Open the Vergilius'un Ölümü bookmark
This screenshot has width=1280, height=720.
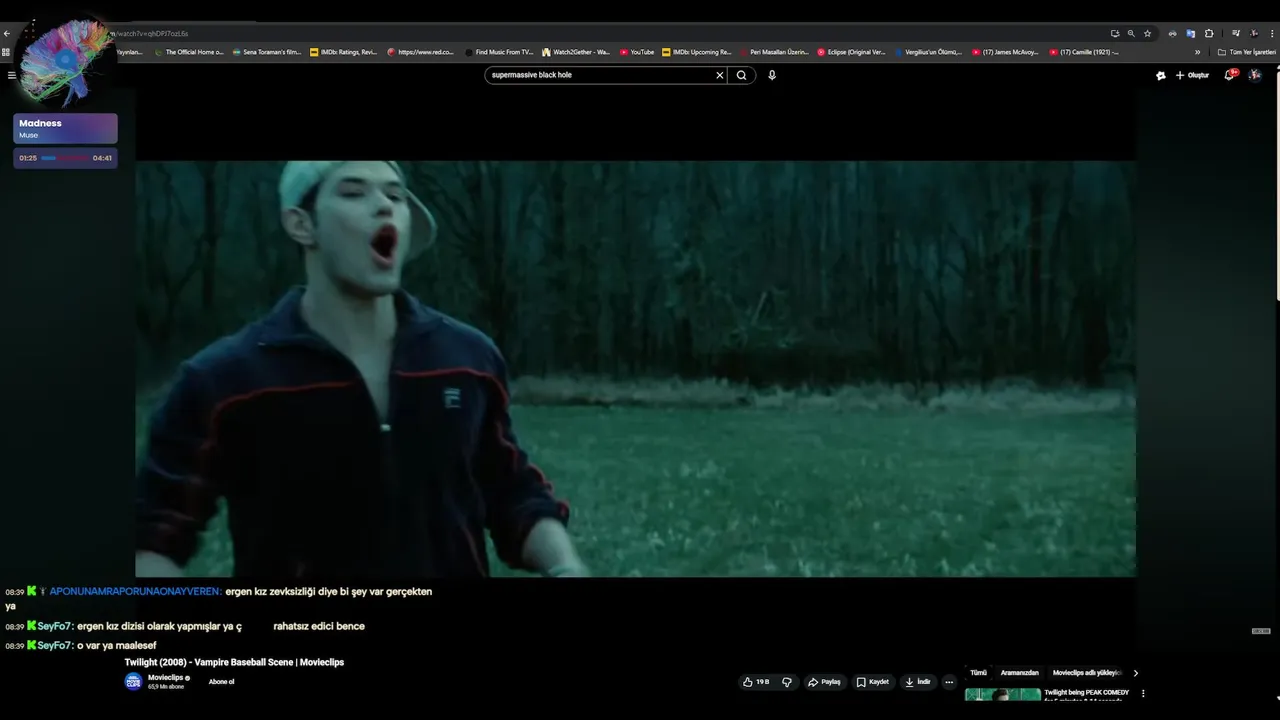tap(928, 52)
